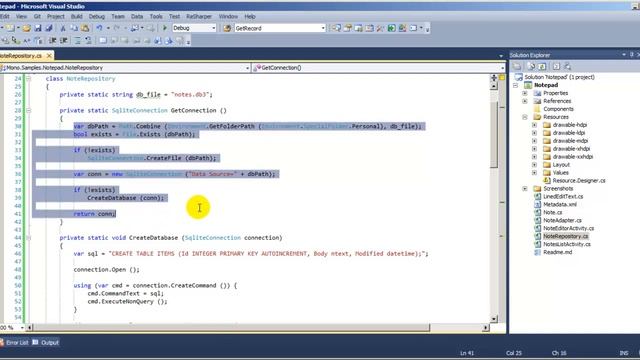
Task: Click the Uncomment Selection icon
Action: coord(88,40)
